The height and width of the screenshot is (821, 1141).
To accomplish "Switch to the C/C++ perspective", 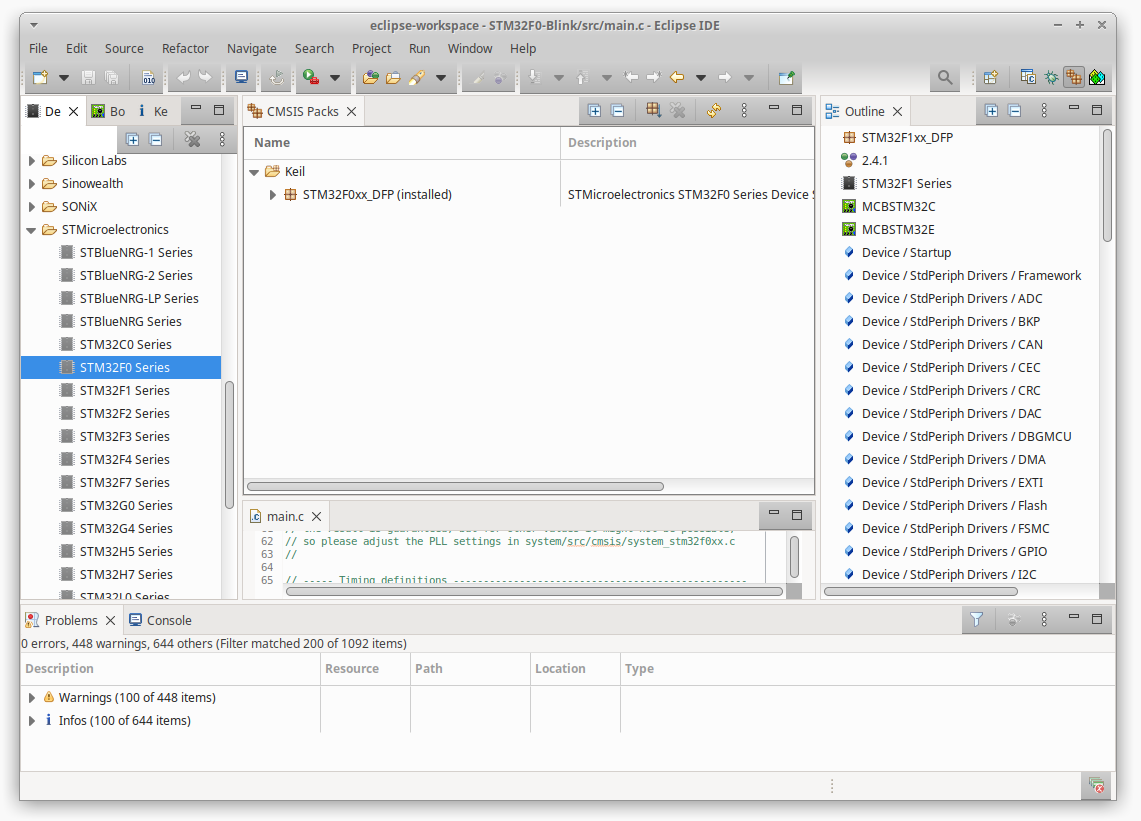I will 1027,76.
